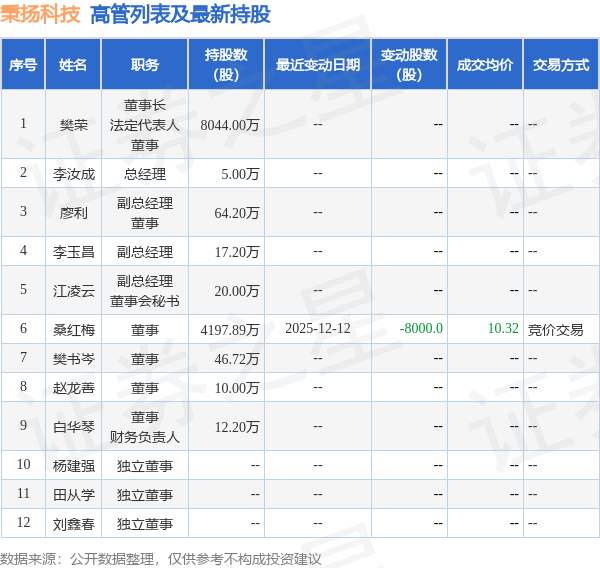
Task: Click the 数据来源 disclaimer text at bottom
Action: coord(161,558)
